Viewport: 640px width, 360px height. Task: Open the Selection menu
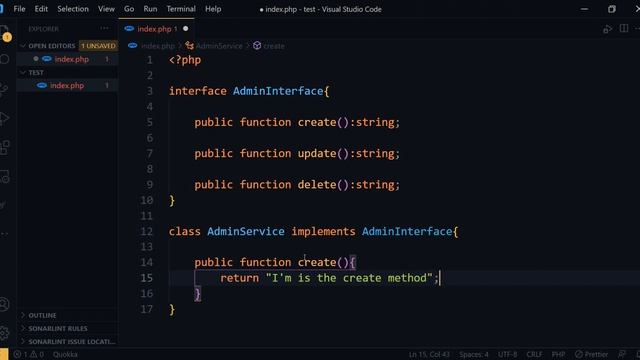click(73, 9)
